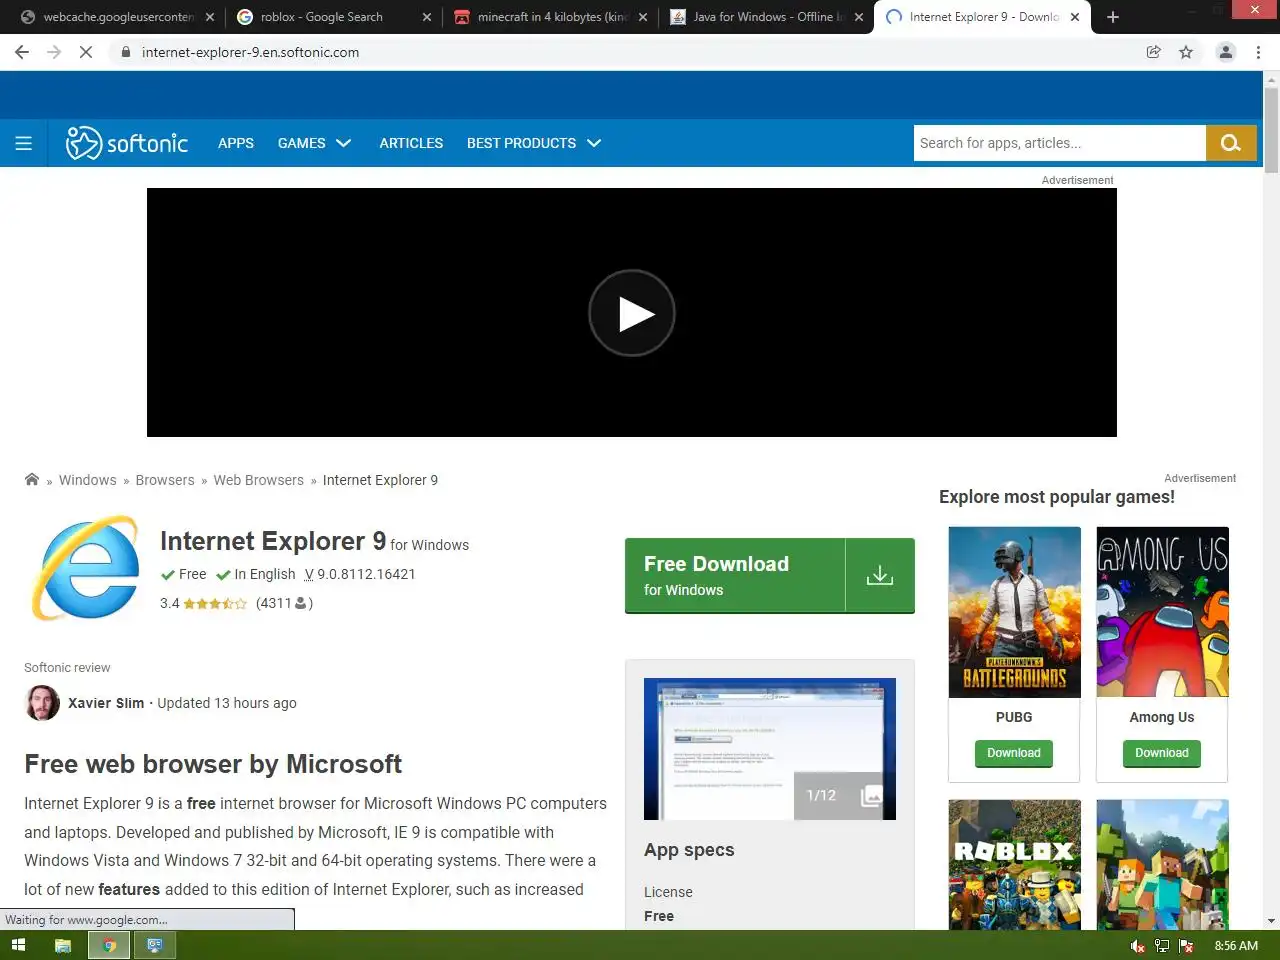Viewport: 1280px width, 960px height.
Task: Bookmark this tab with the star
Action: click(1186, 52)
